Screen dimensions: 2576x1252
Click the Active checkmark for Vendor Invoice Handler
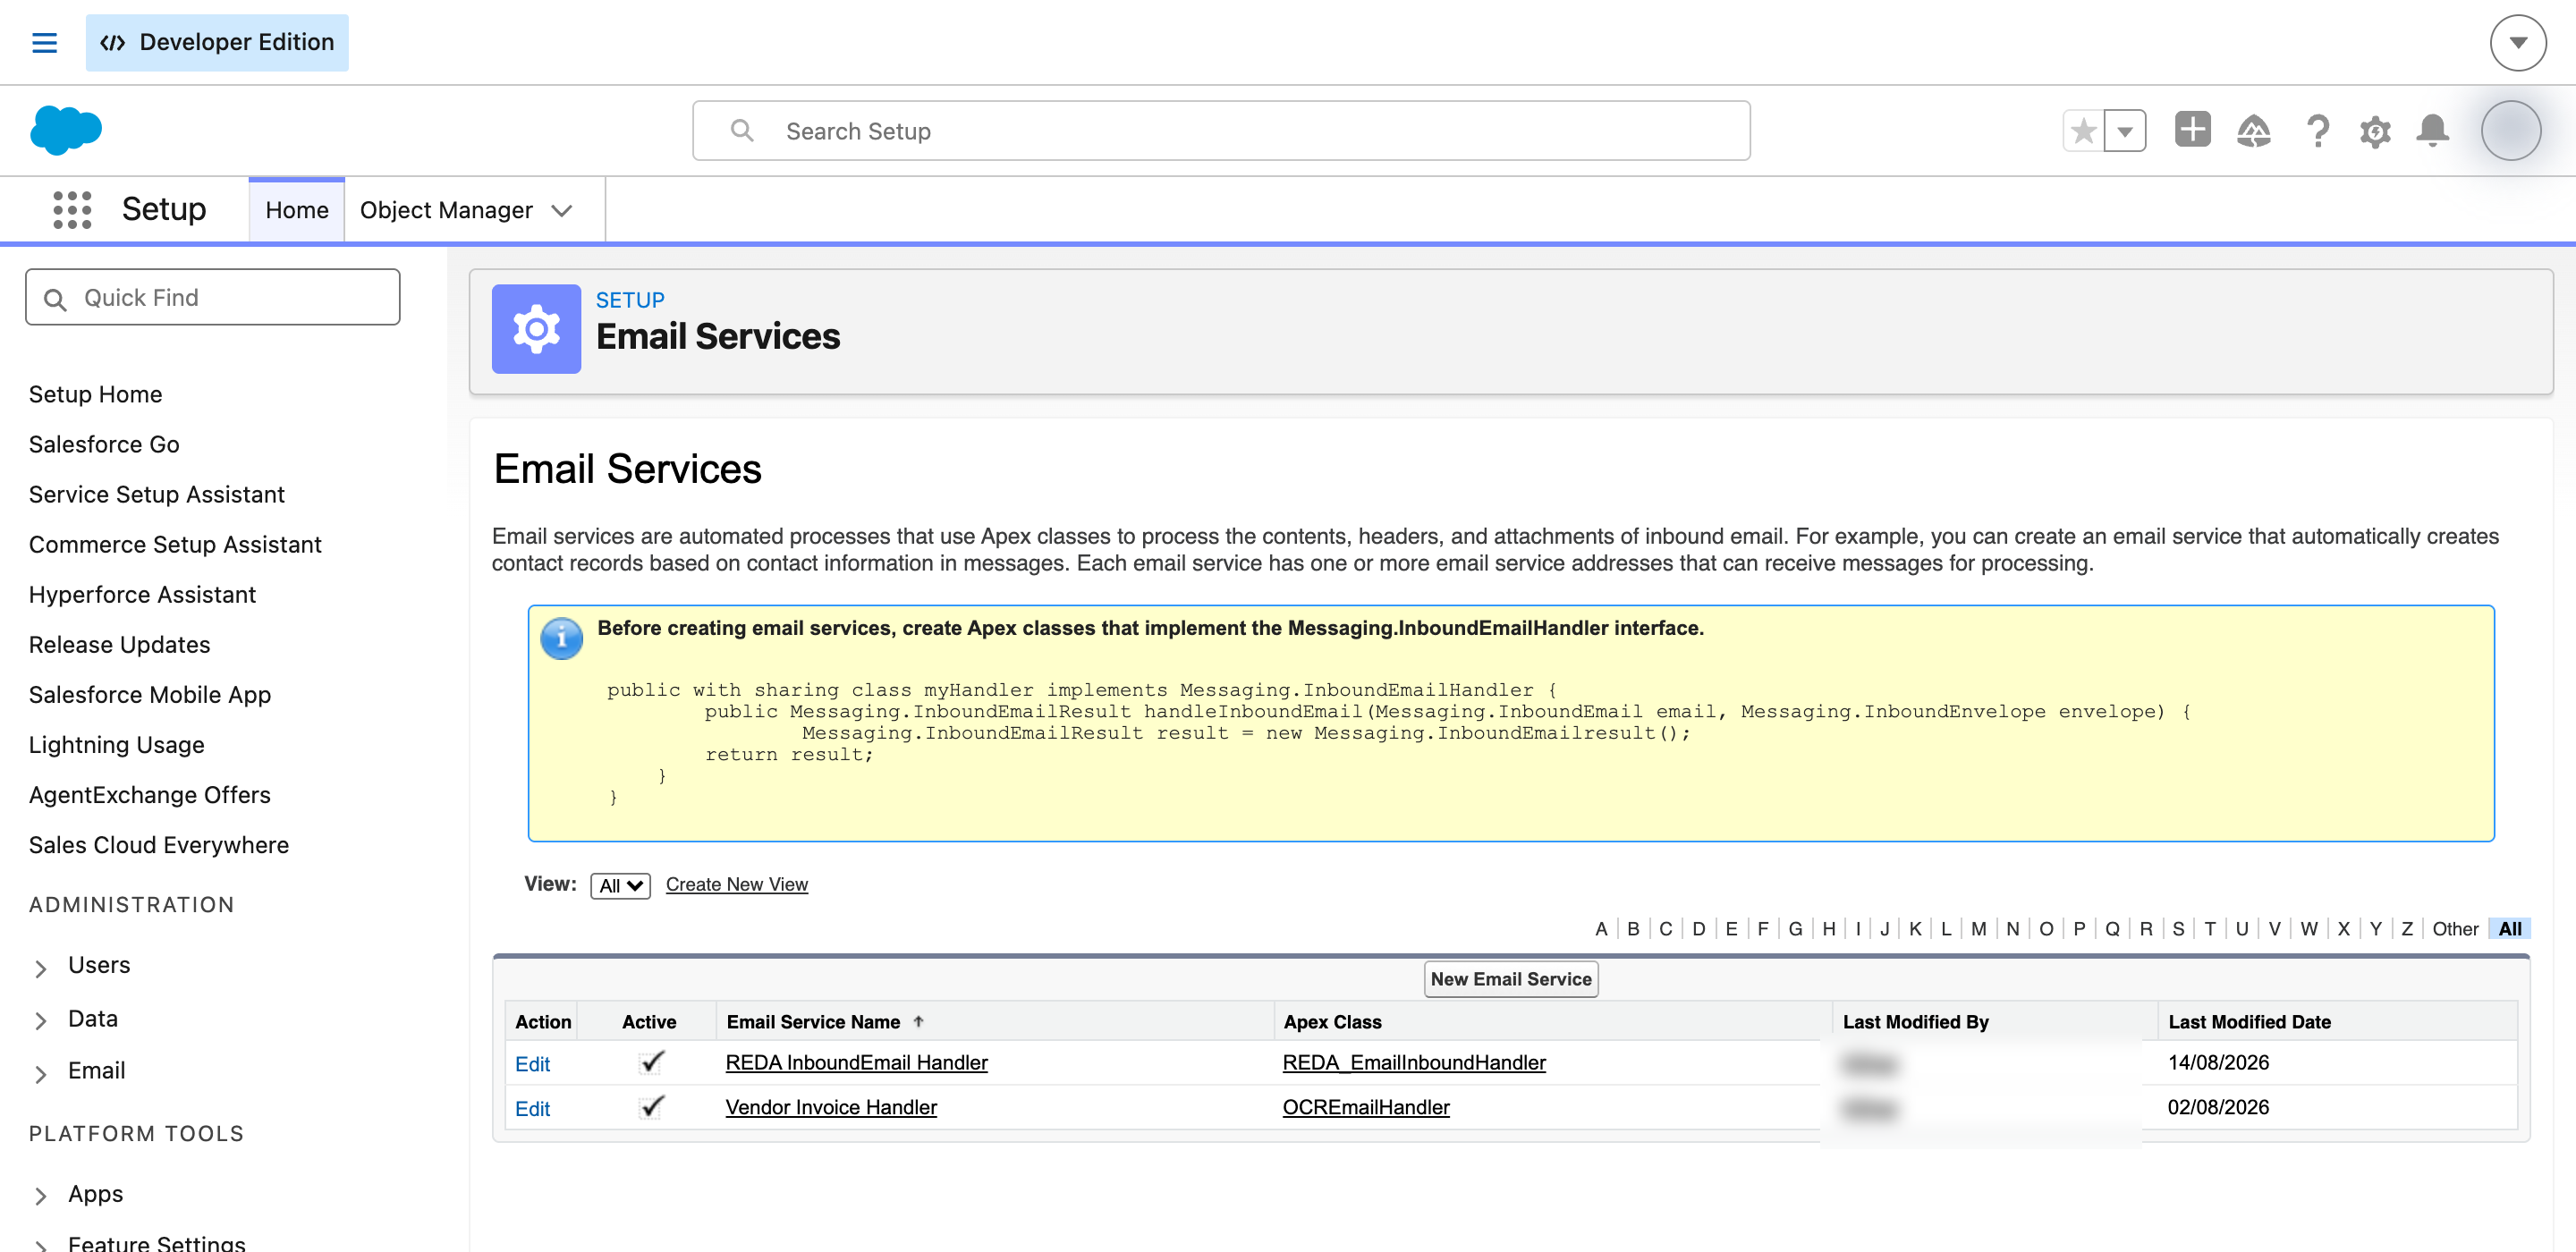pyautogui.click(x=651, y=1107)
